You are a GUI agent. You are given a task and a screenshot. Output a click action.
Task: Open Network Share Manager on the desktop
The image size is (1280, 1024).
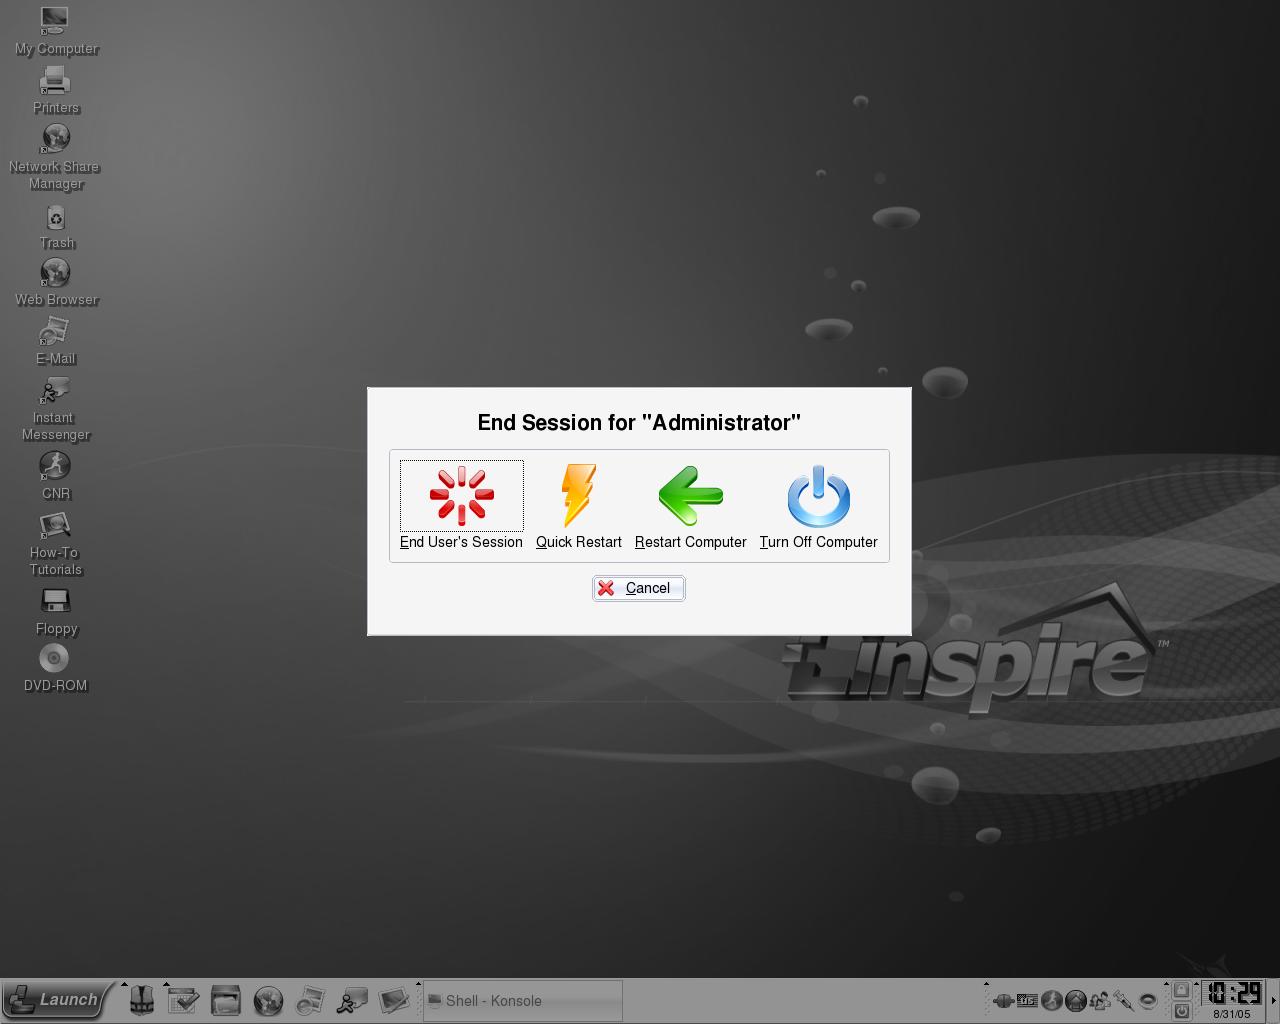pyautogui.click(x=55, y=156)
